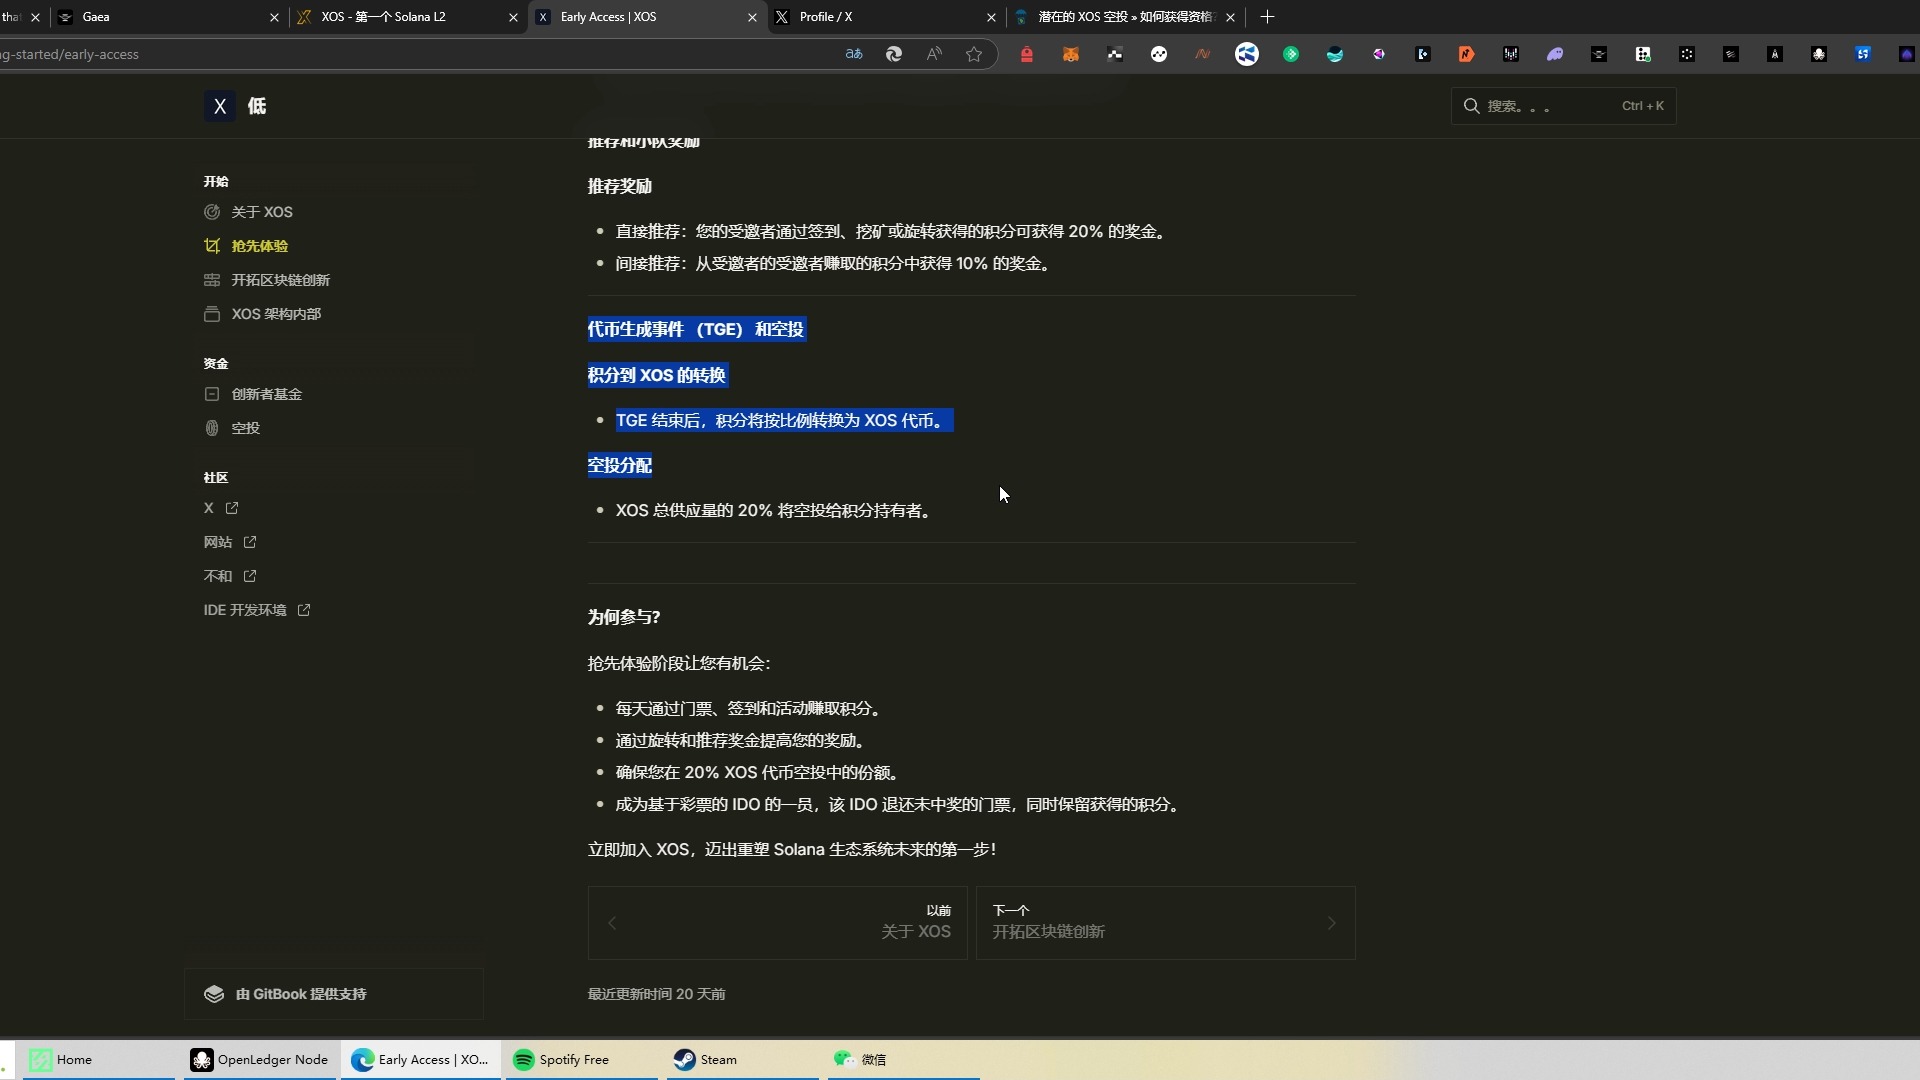Viewport: 1920px width, 1080px height.
Task: Open IDE 开发环境 external link
Action: point(257,610)
